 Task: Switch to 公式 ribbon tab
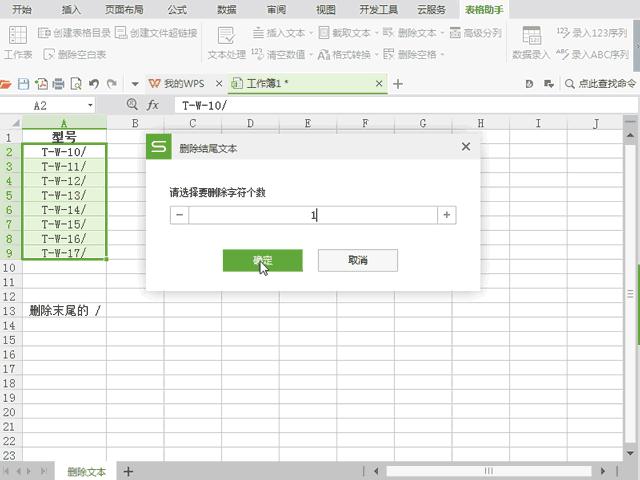pyautogui.click(x=177, y=9)
